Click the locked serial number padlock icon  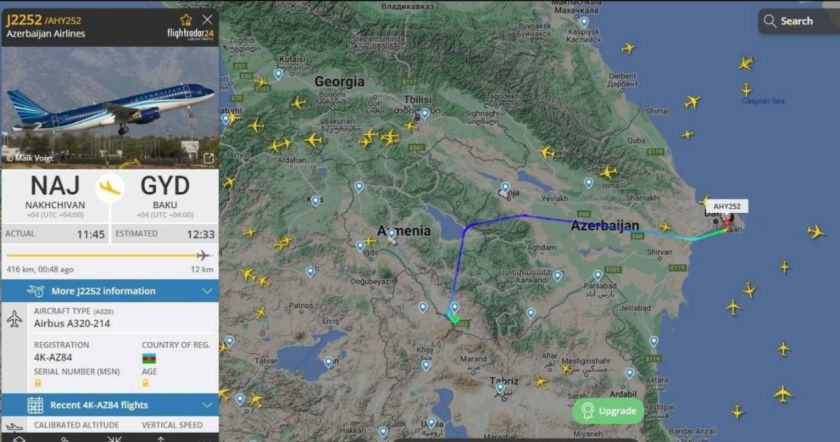point(38,383)
